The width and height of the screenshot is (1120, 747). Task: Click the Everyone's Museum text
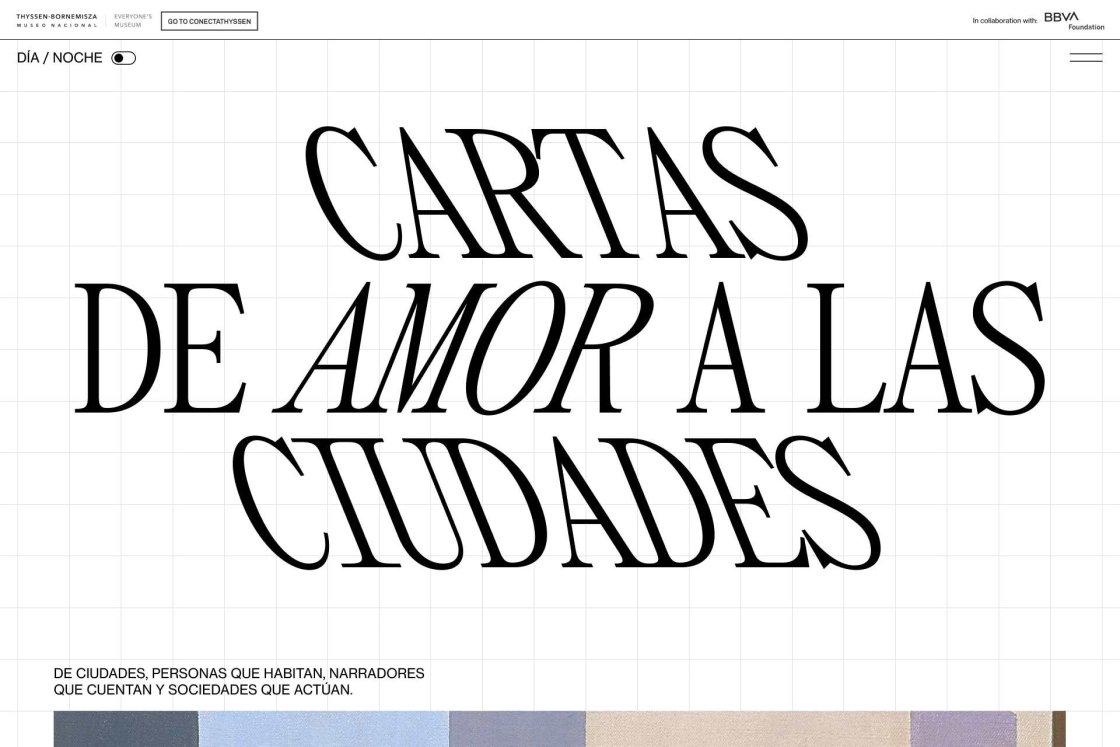(x=133, y=21)
